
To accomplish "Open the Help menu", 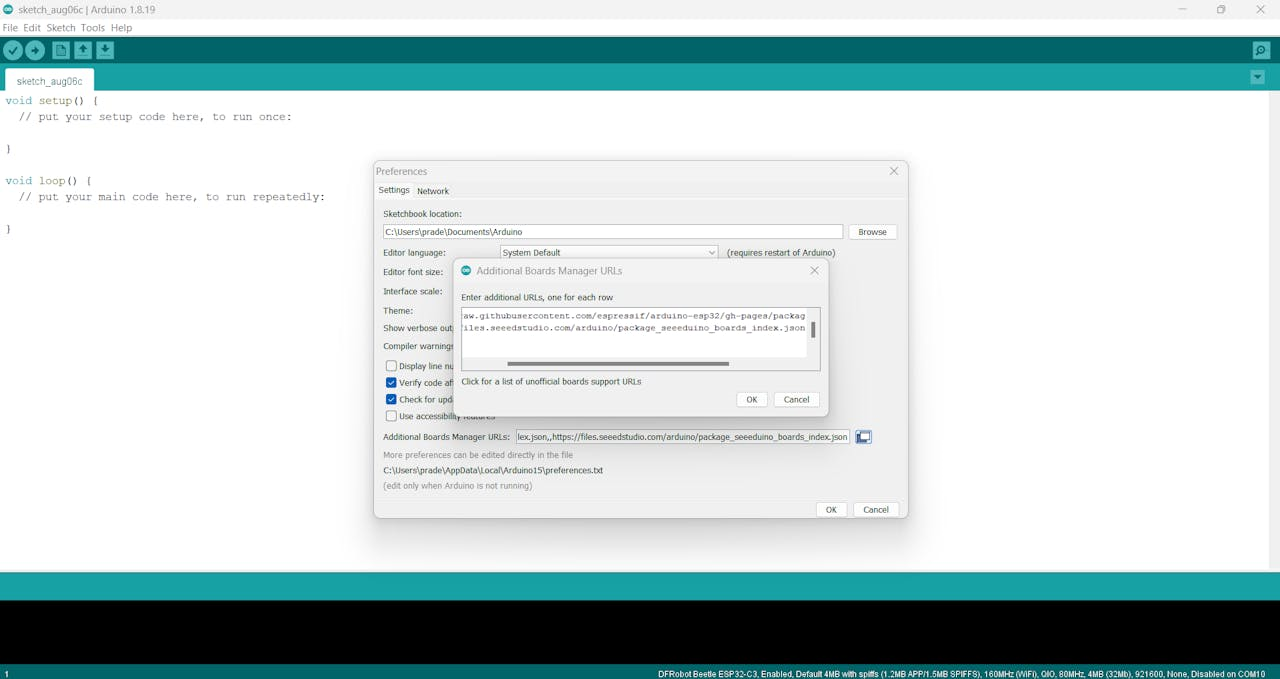I will pos(121,28).
